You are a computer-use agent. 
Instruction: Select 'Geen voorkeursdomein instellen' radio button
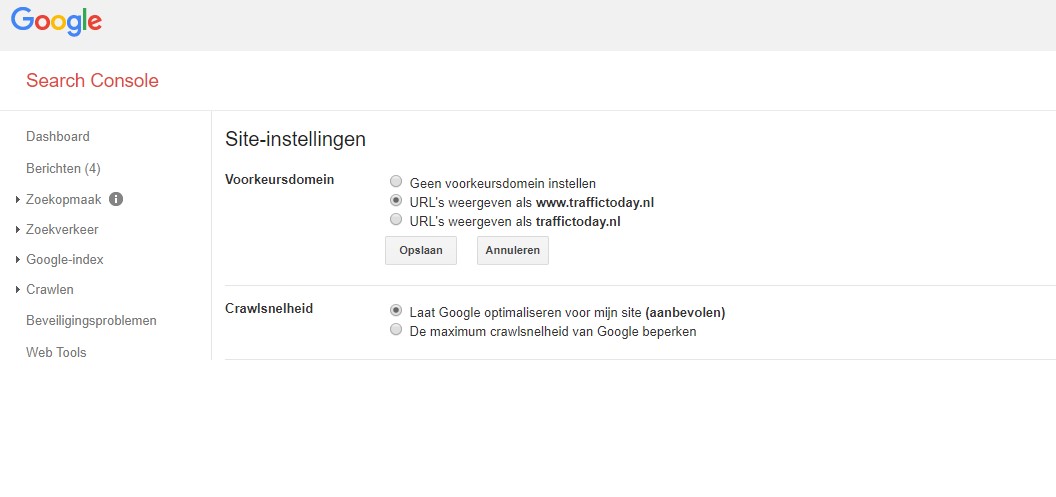(396, 183)
